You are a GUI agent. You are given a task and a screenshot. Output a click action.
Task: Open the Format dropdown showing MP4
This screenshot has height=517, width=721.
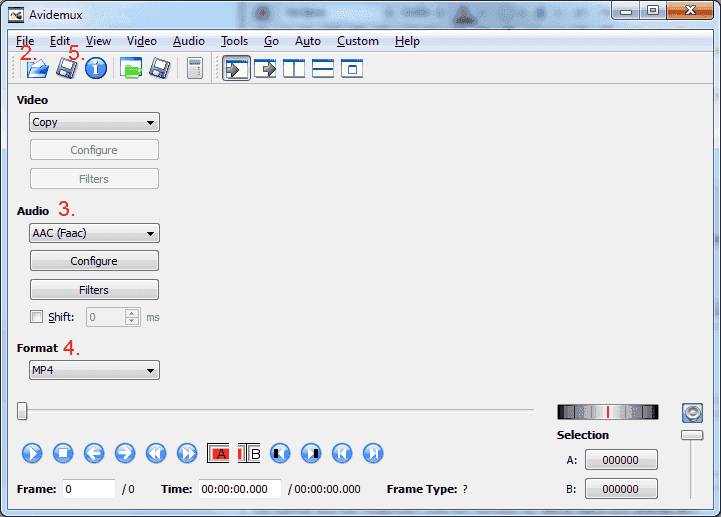click(x=94, y=370)
